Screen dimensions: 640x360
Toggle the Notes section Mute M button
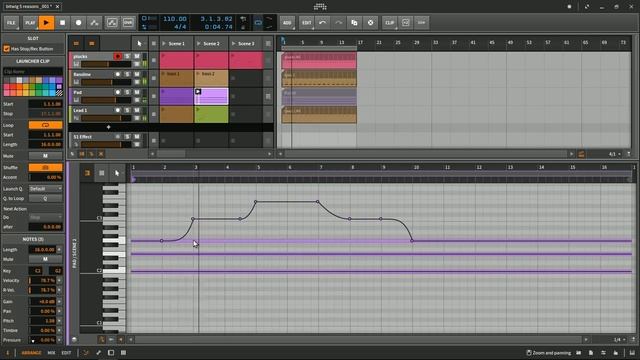pos(45,259)
